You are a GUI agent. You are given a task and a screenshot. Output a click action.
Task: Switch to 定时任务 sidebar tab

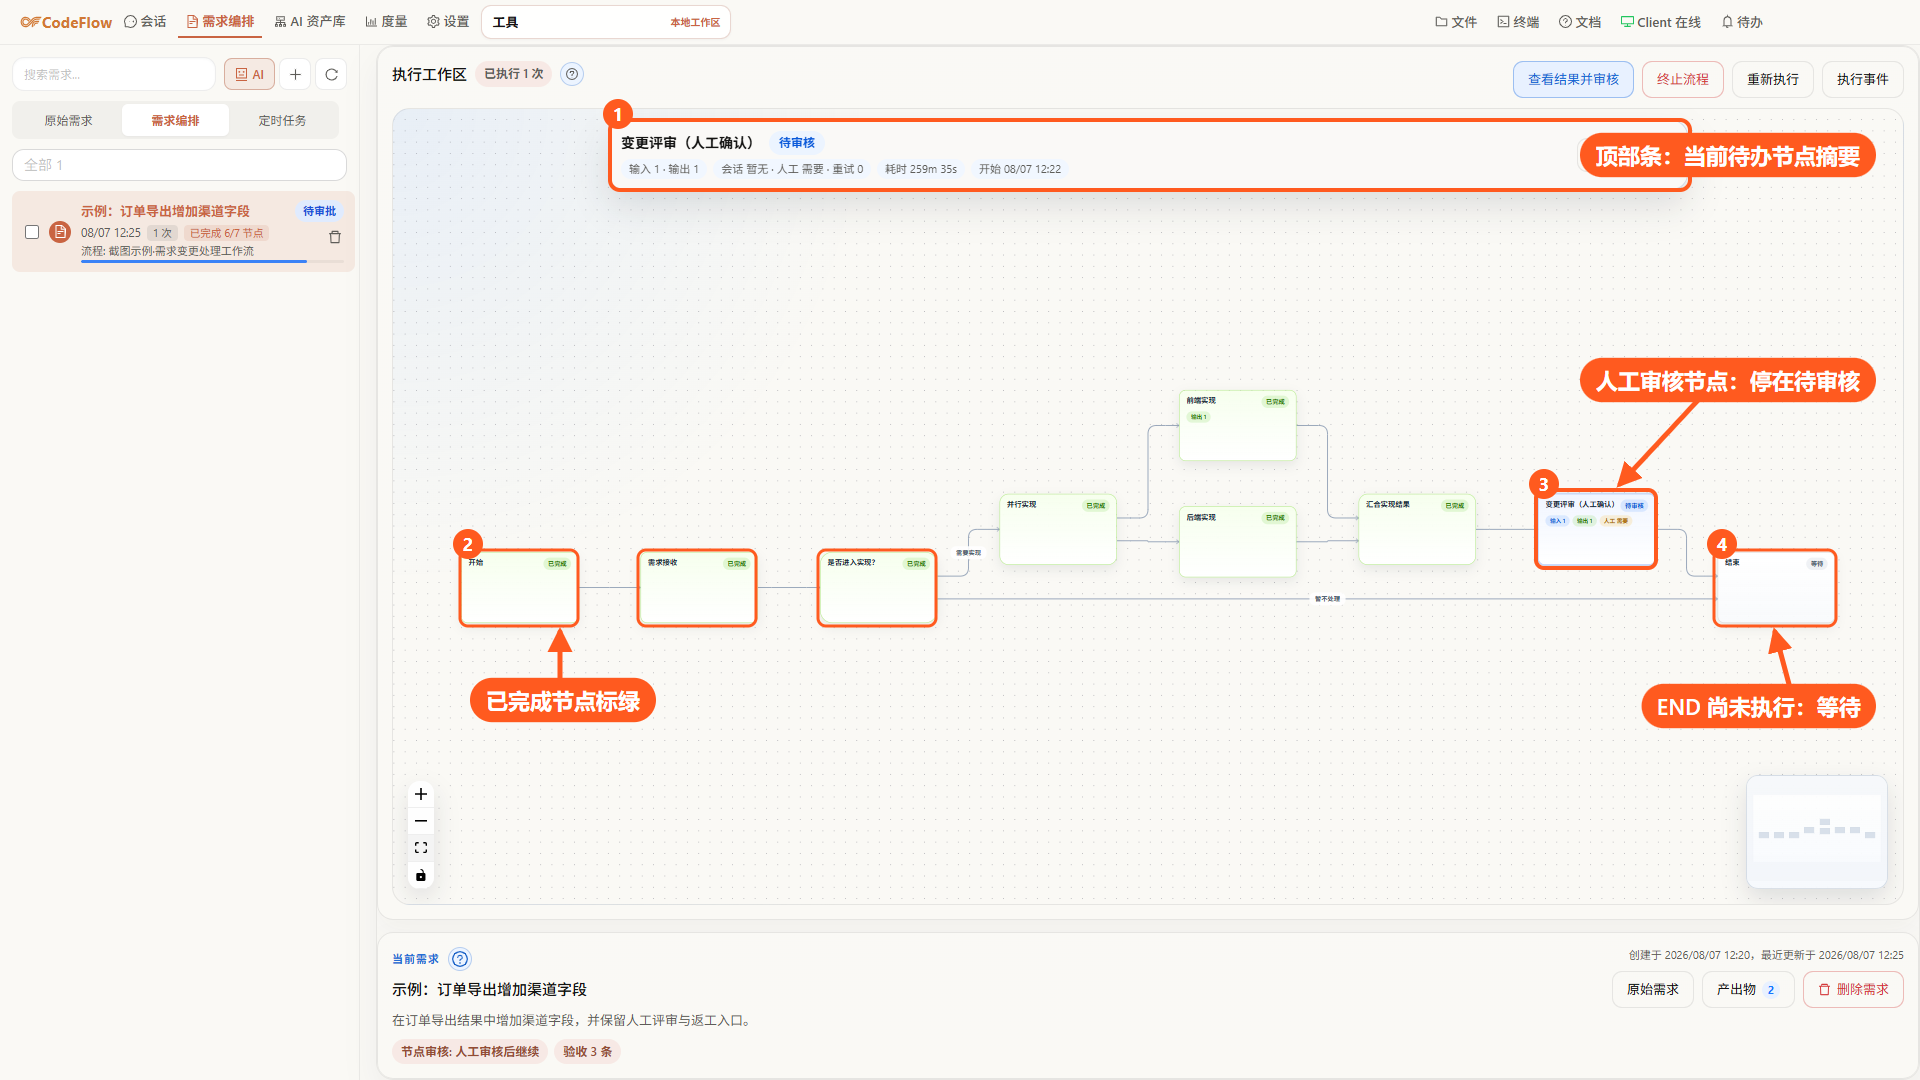click(282, 120)
